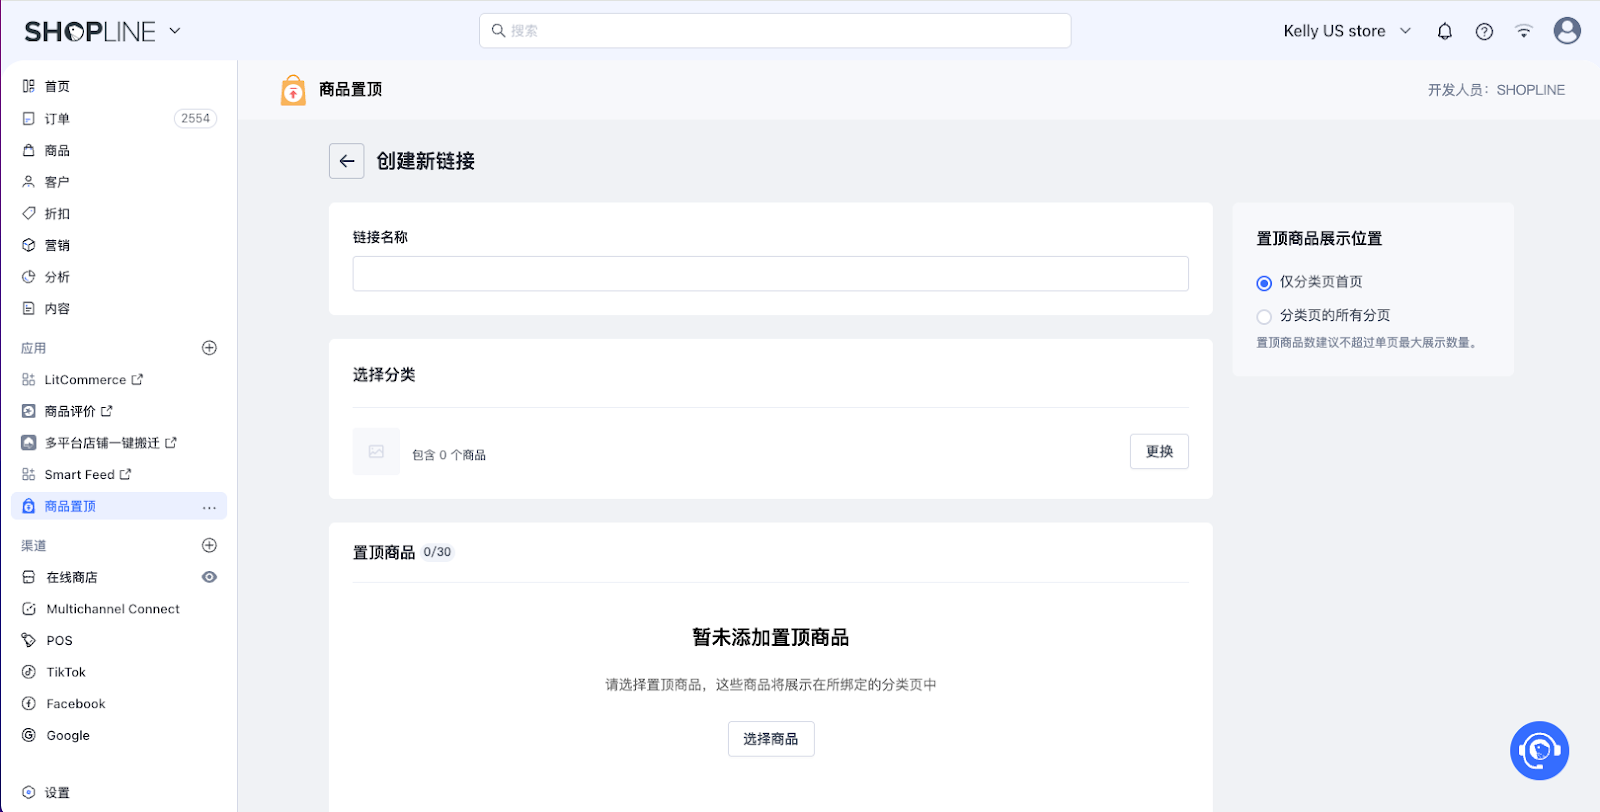Open the Kelly US store switcher
The height and width of the screenshot is (812, 1600).
pyautogui.click(x=1347, y=31)
